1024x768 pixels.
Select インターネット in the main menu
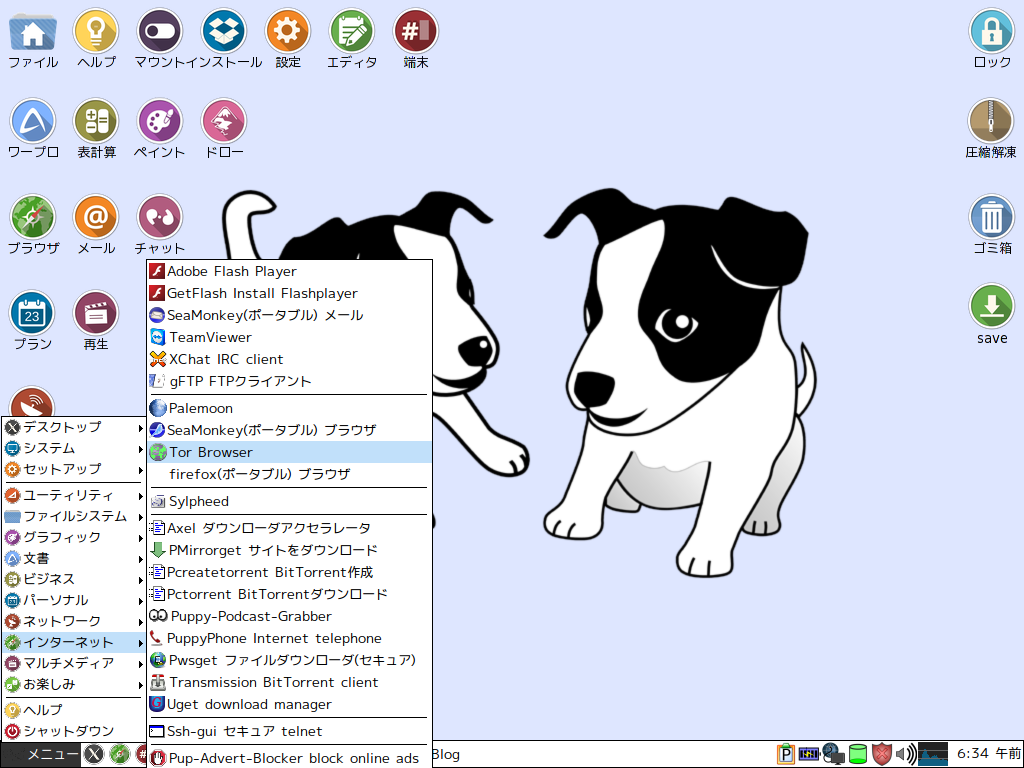pyautogui.click(x=73, y=643)
